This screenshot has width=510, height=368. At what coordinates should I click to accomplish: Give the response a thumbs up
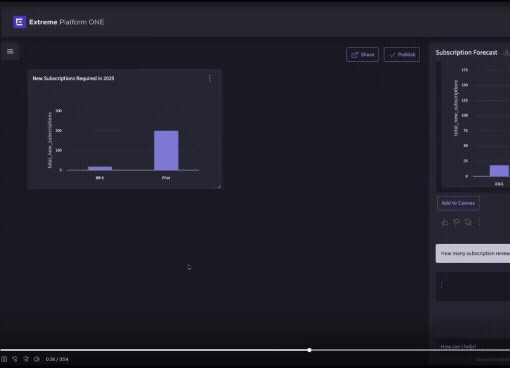445,222
